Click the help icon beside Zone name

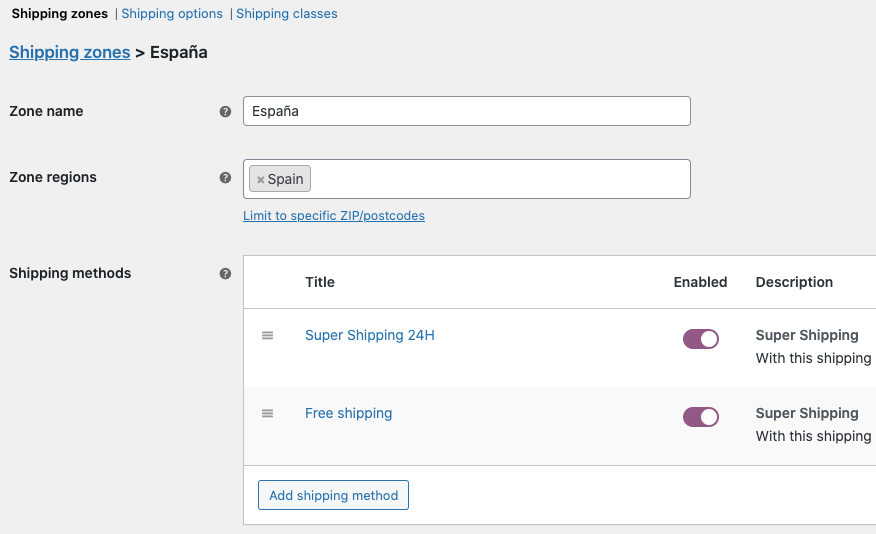[x=225, y=112]
